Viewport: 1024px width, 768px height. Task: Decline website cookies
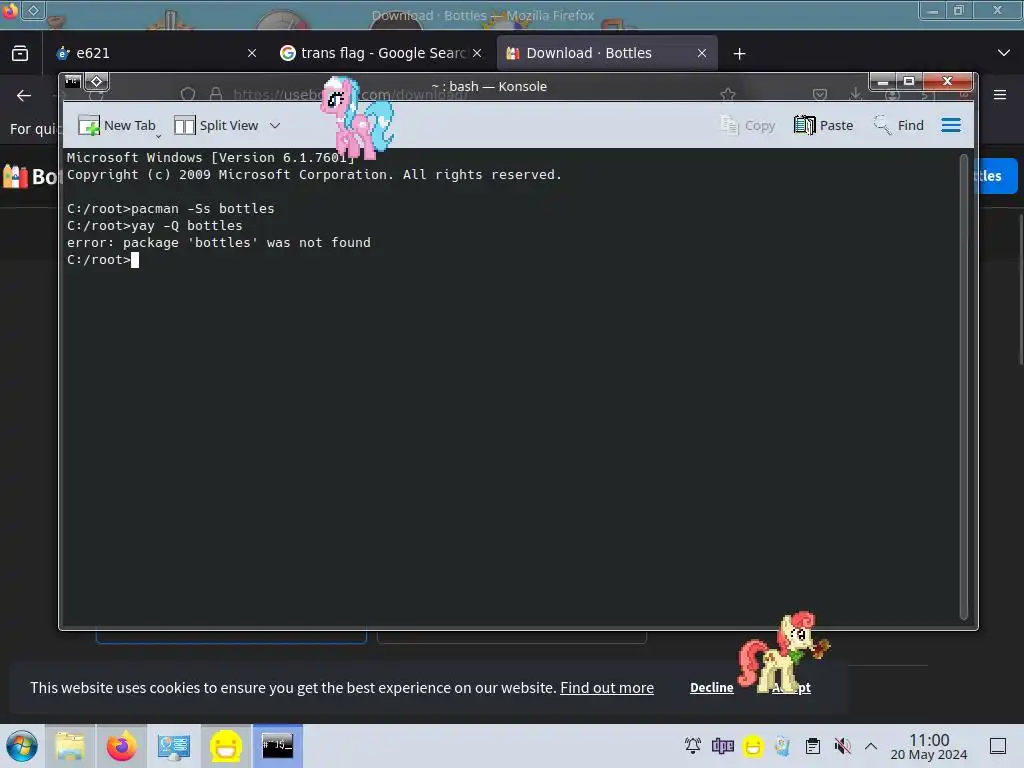pos(712,688)
